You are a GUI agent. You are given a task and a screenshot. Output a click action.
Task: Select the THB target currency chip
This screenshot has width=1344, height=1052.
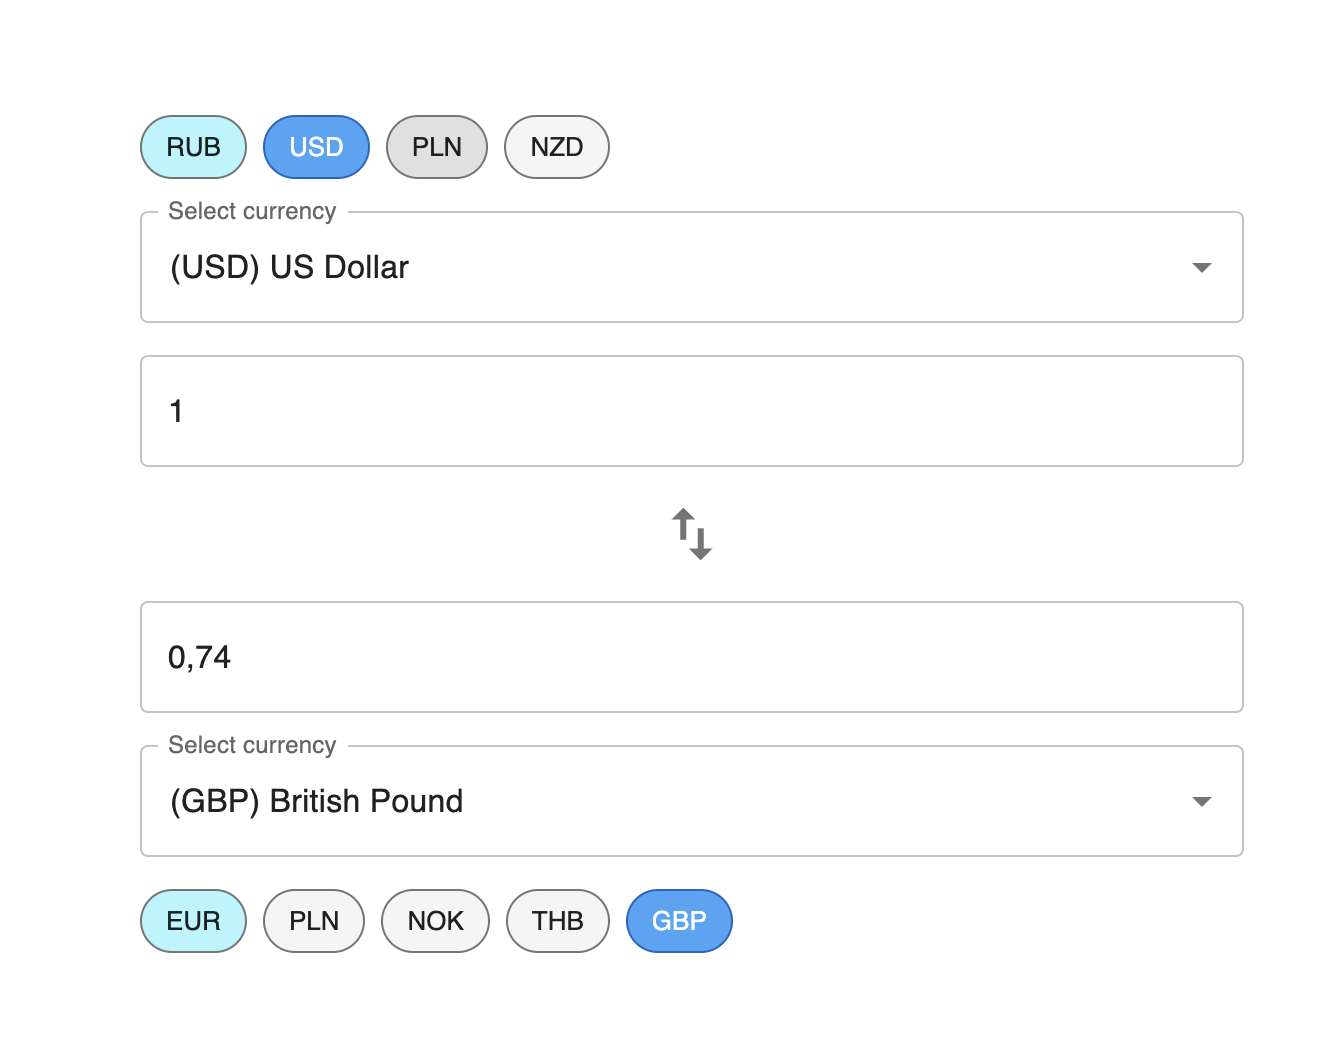(558, 921)
